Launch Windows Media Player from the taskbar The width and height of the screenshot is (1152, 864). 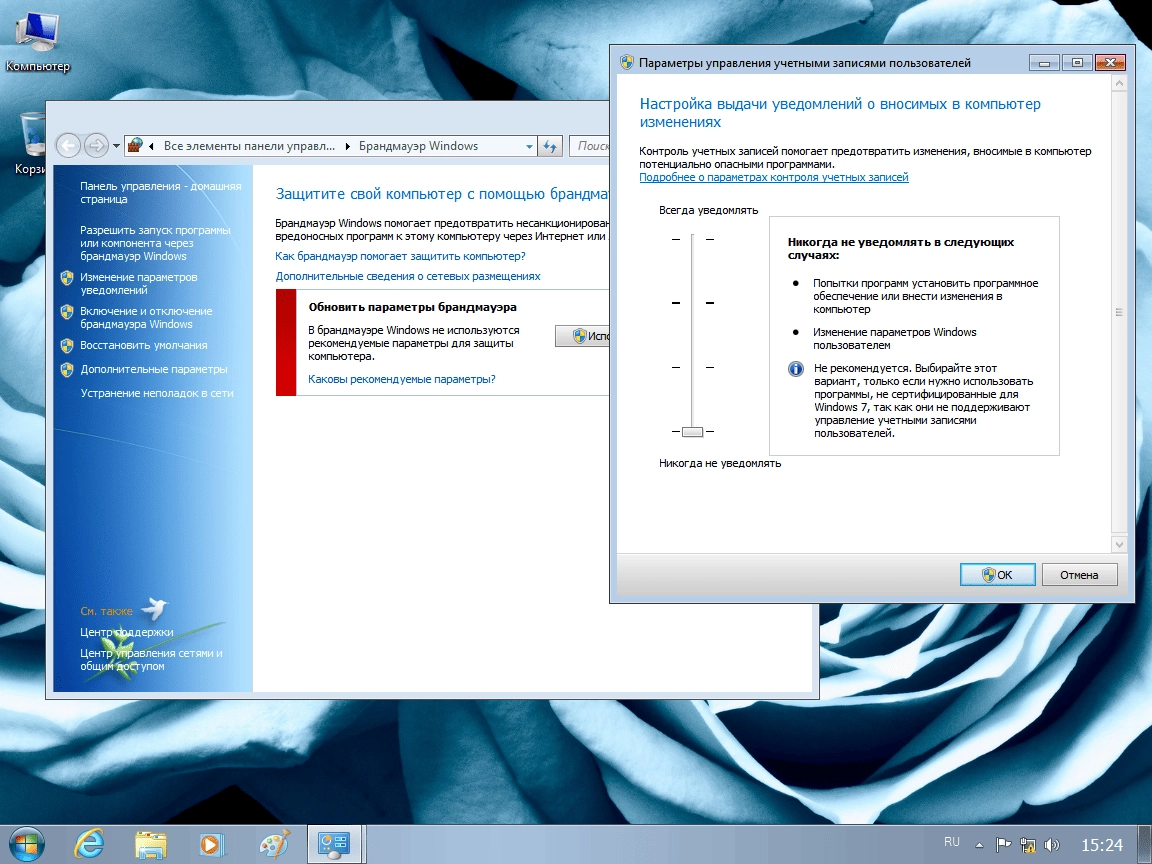(212, 844)
